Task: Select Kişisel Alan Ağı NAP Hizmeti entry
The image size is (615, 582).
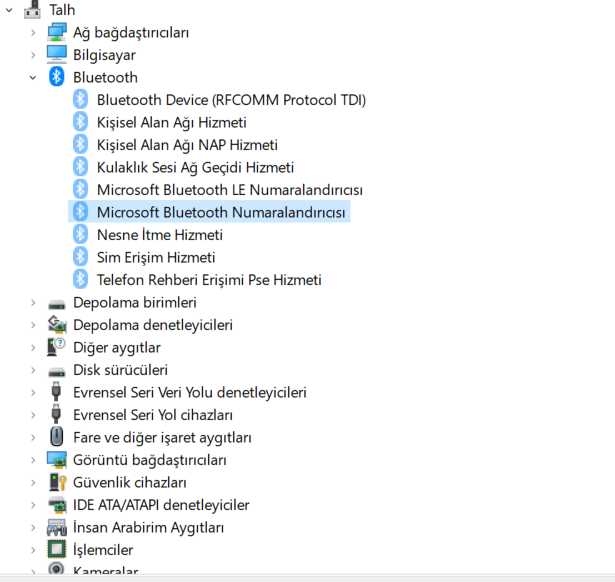Action: [187, 145]
